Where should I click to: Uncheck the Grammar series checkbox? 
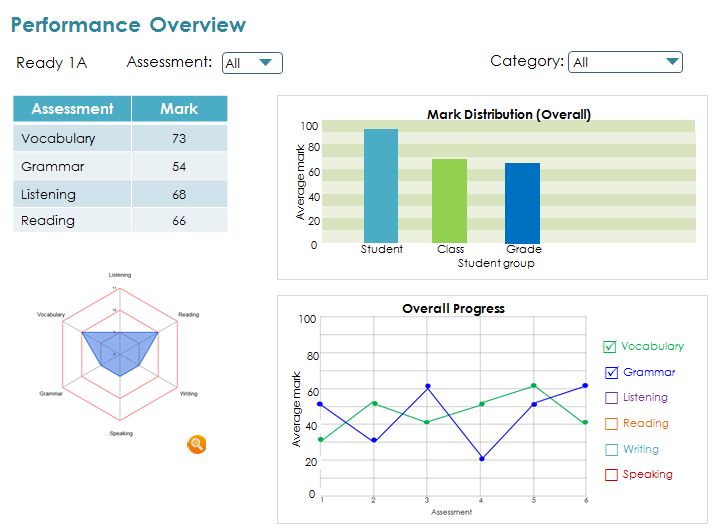611,373
